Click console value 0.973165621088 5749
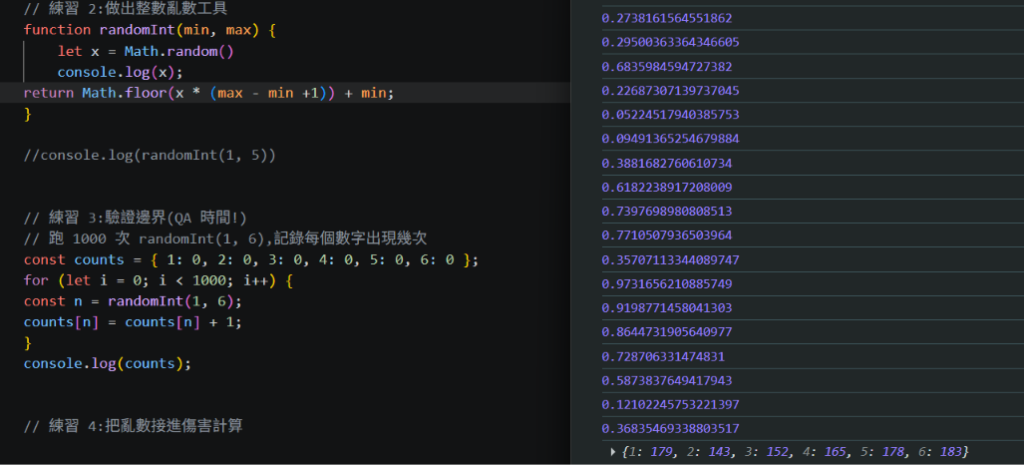The width and height of the screenshot is (1024, 465). point(667,283)
